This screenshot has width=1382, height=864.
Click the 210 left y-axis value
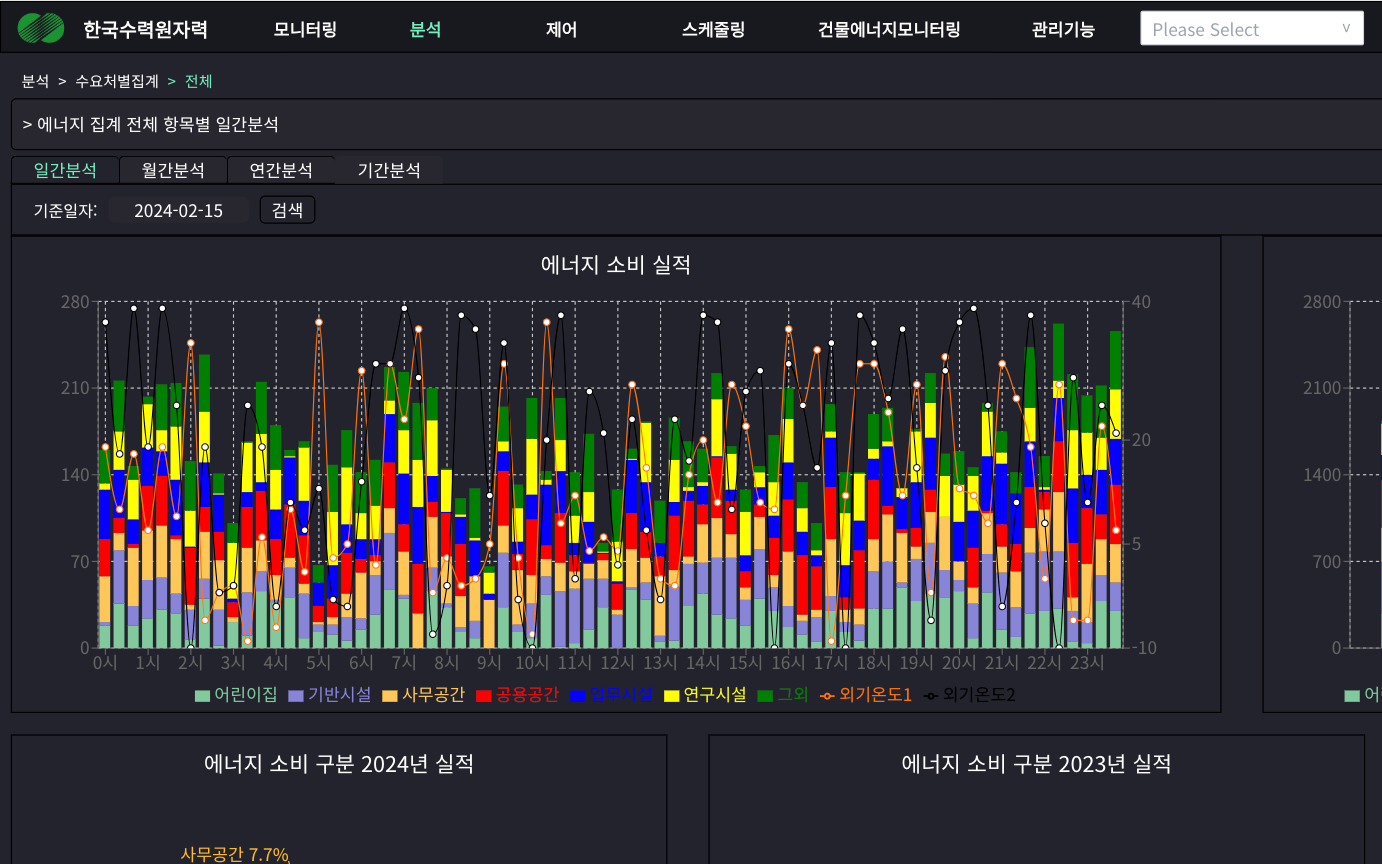coord(76,388)
